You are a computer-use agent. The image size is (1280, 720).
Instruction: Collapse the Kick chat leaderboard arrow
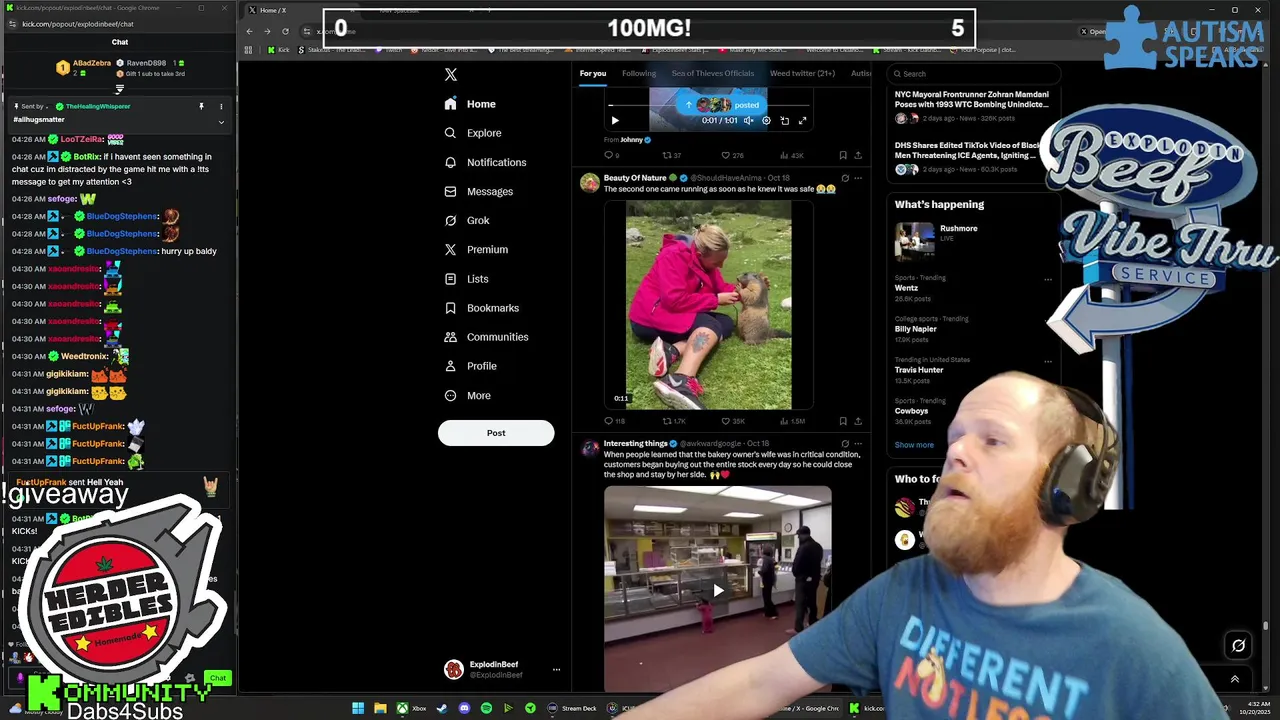[x=119, y=88]
